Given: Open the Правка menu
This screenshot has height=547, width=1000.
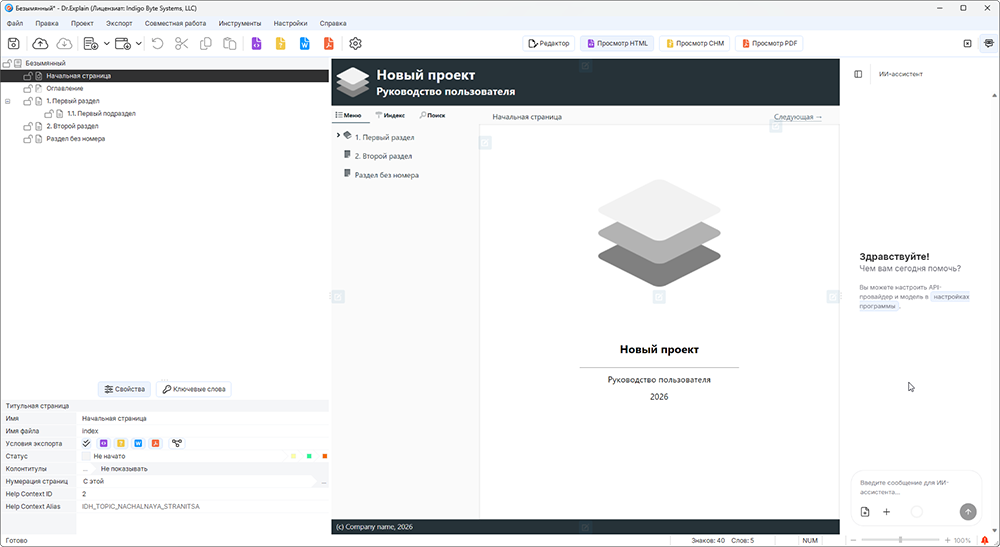Looking at the screenshot, I should pyautogui.click(x=47, y=23).
